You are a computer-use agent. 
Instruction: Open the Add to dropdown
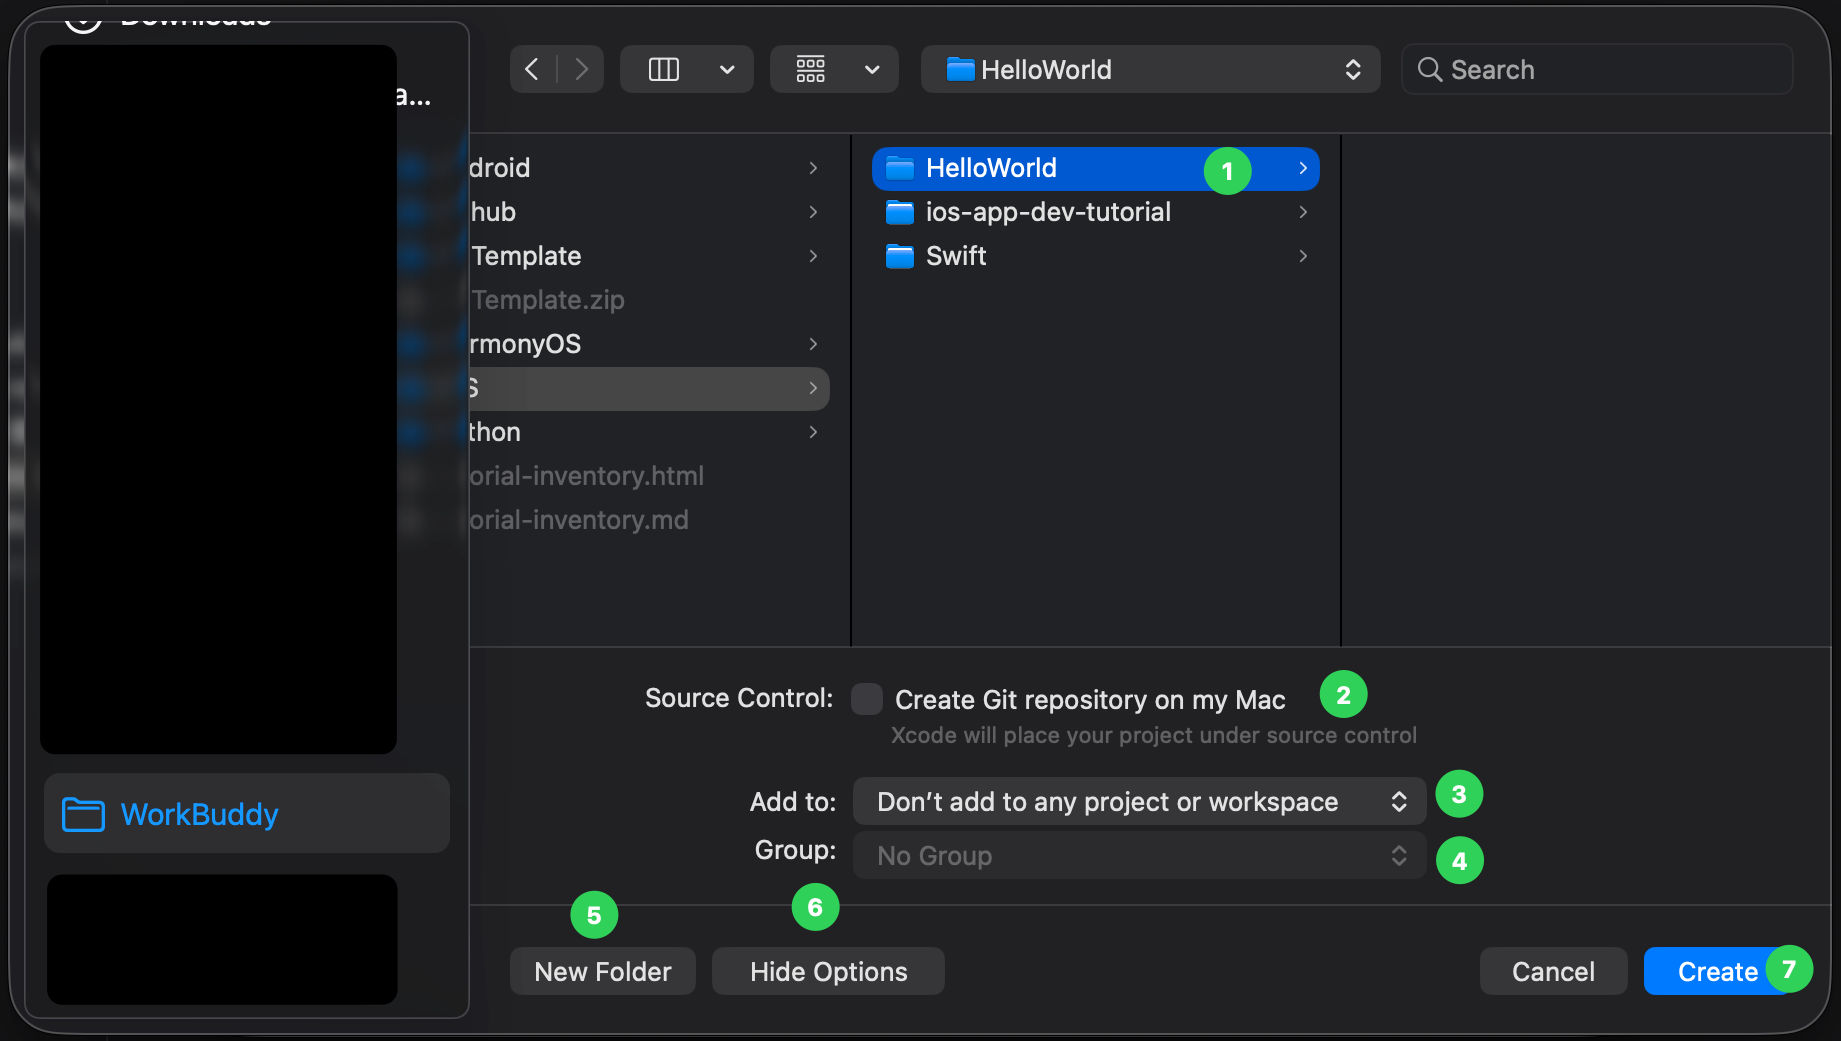(1139, 801)
